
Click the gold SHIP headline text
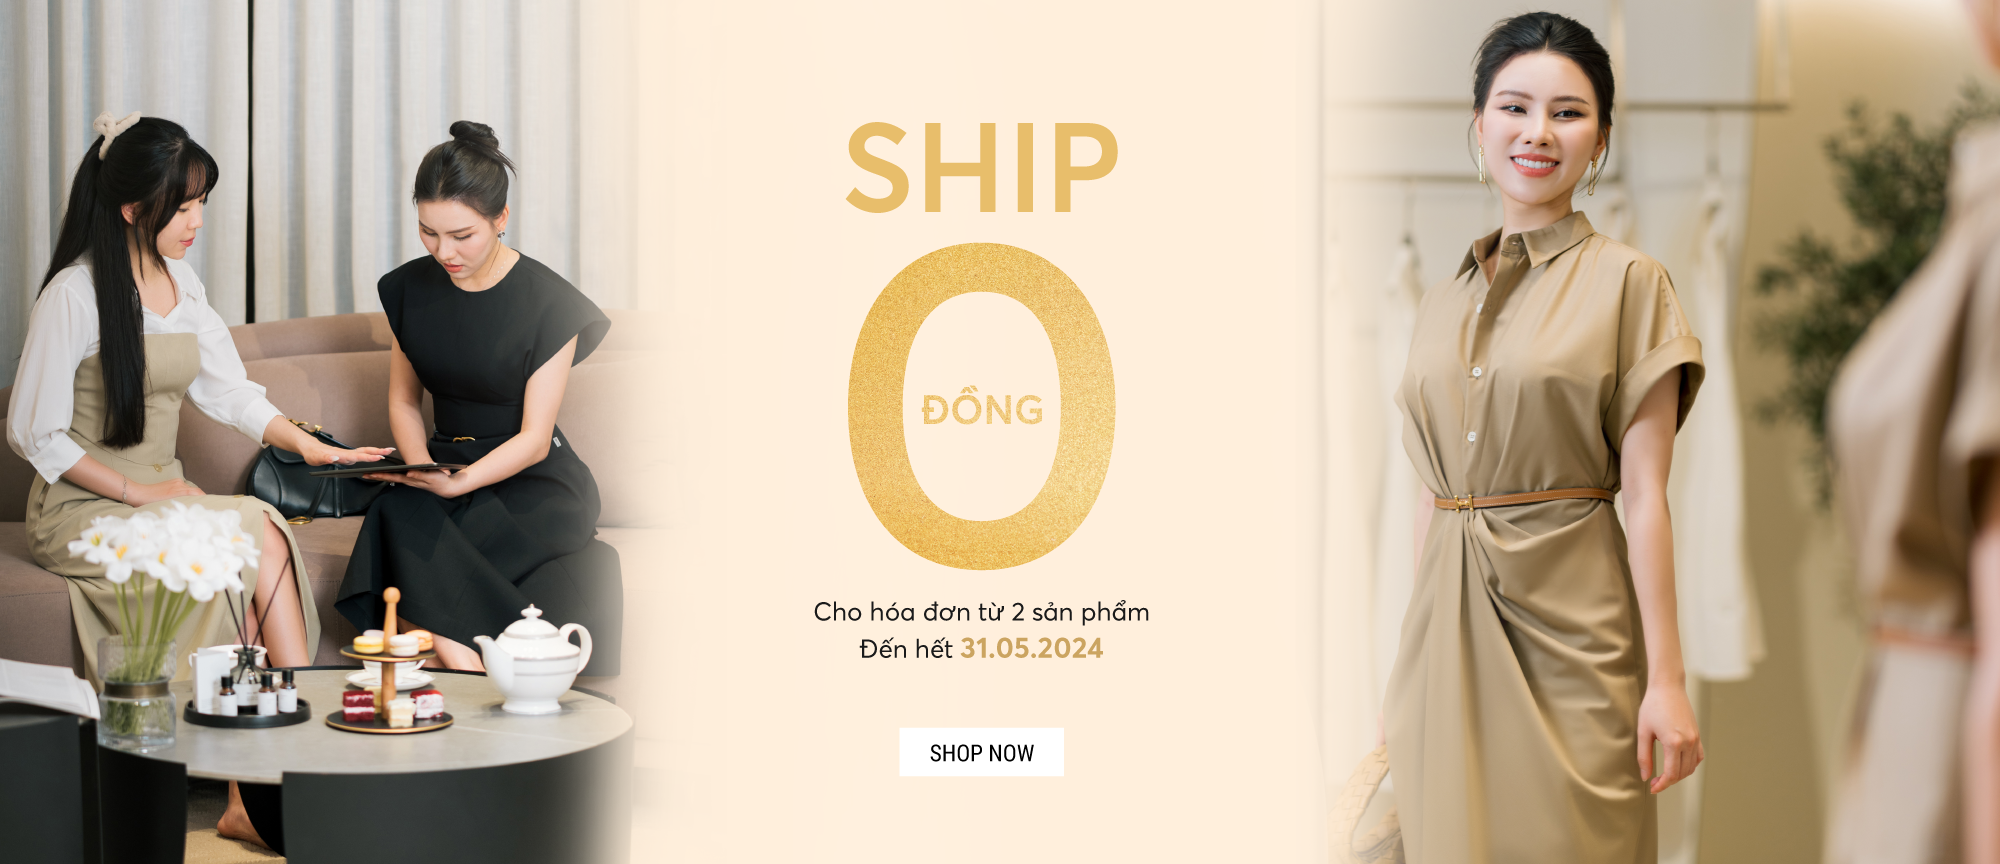(x=981, y=168)
